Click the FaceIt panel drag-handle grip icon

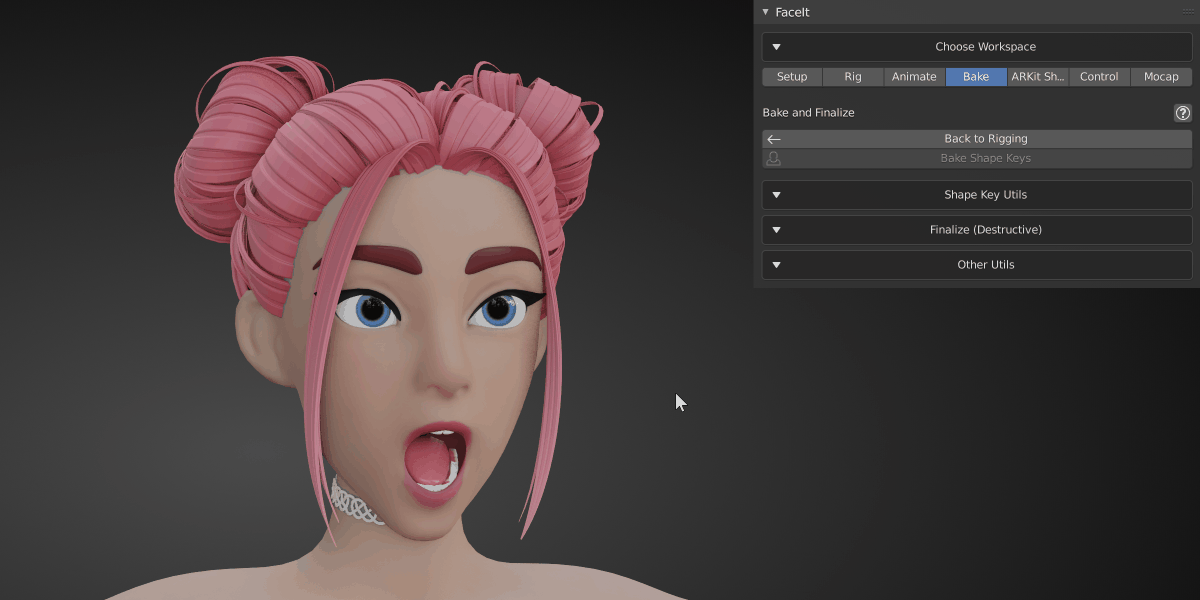click(x=1187, y=12)
